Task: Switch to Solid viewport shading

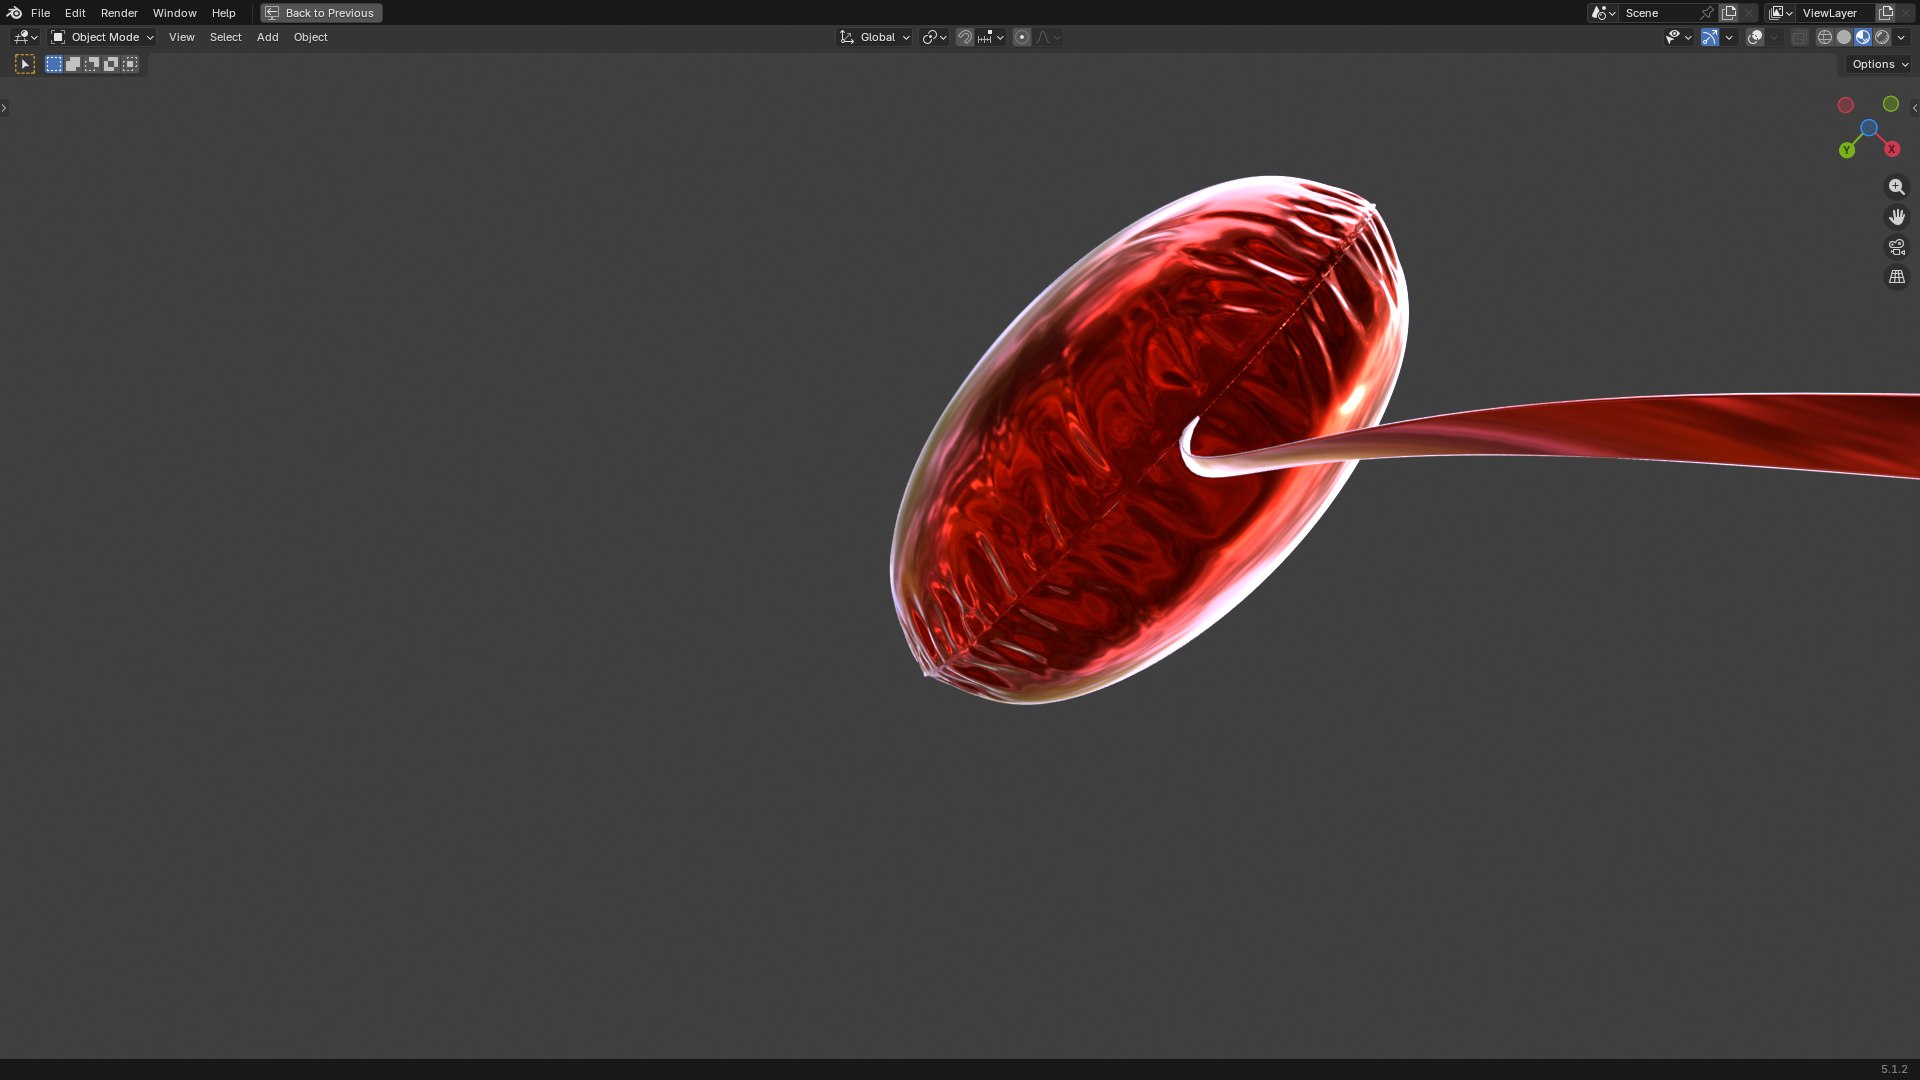Action: coord(1844,37)
